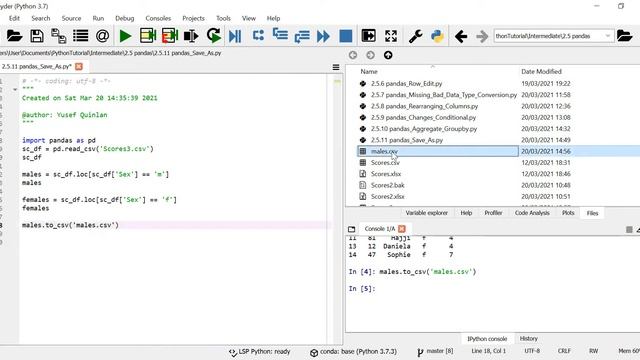Open the PYTHONPATH manager Python icon
This screenshot has height=360, width=640.
tap(437, 36)
